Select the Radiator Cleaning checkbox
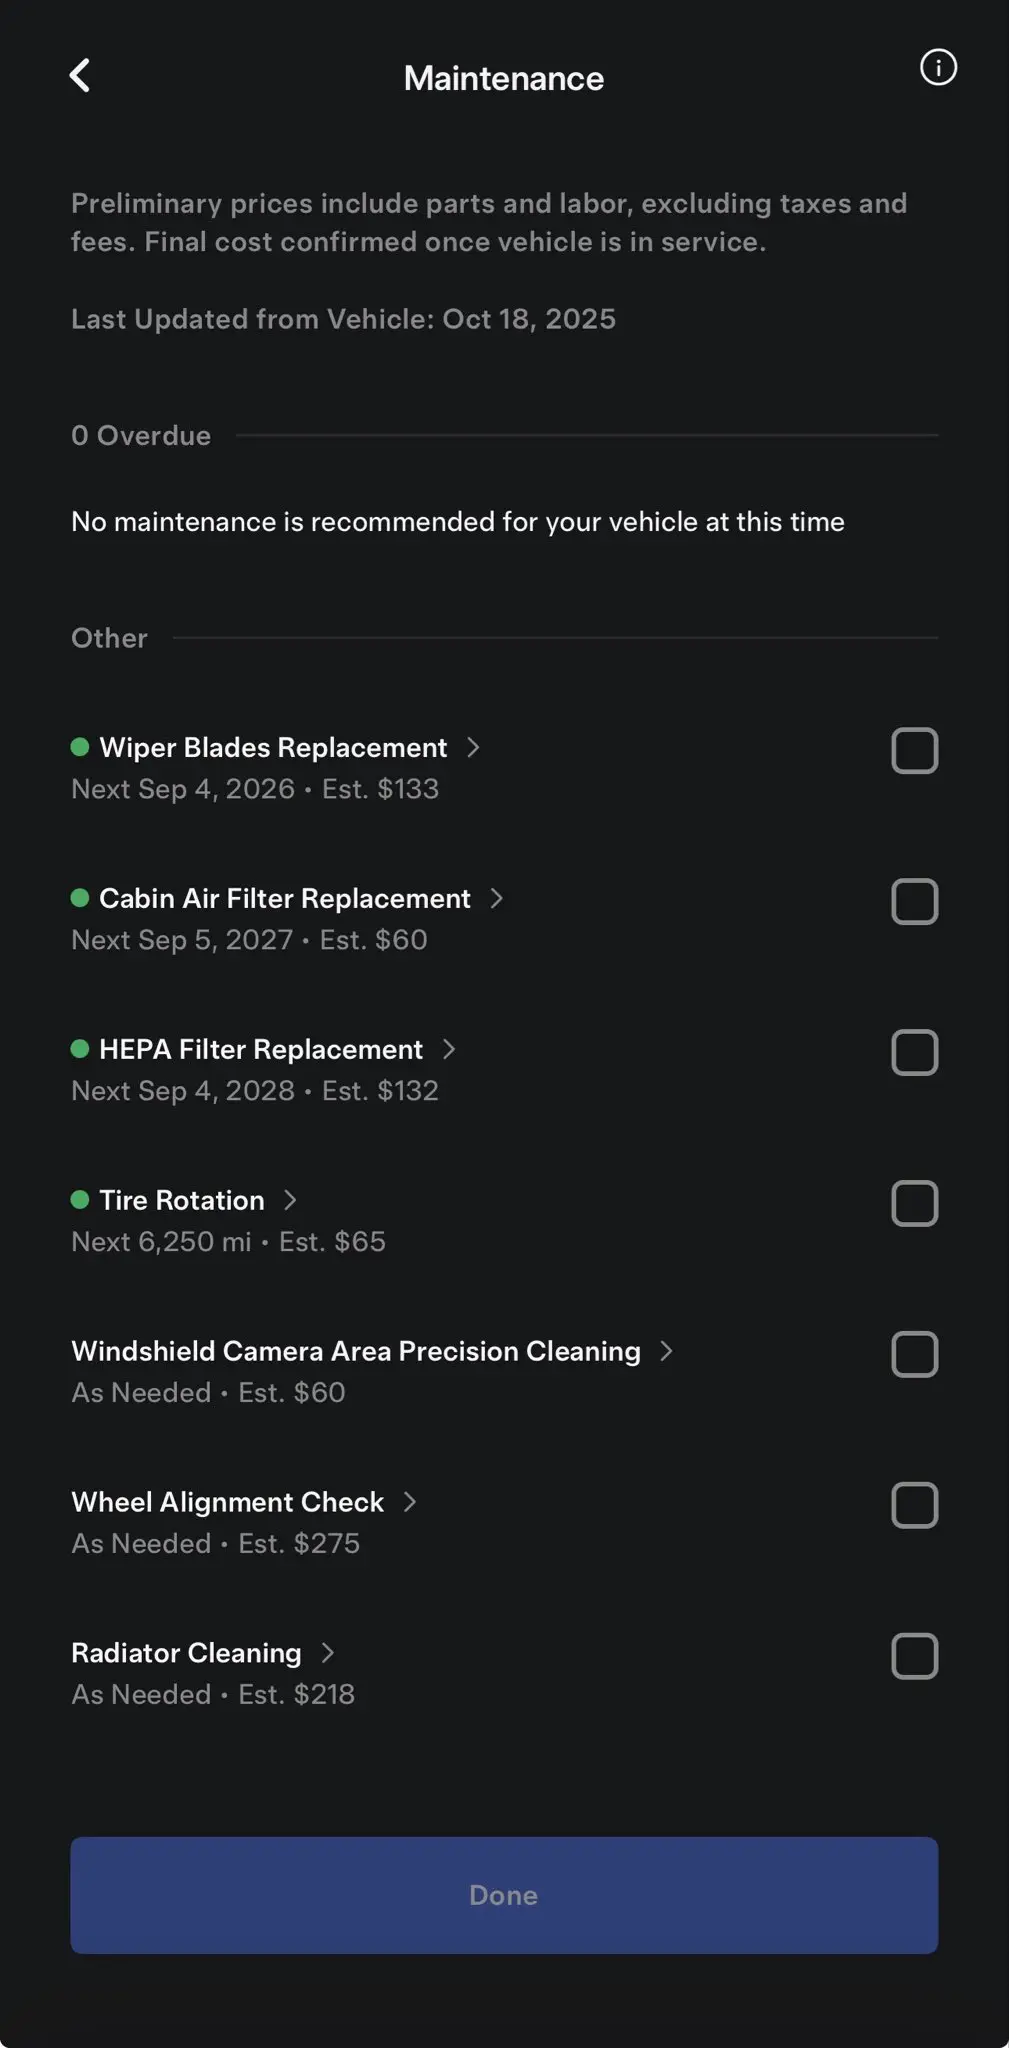Image resolution: width=1009 pixels, height=2048 pixels. [914, 1656]
